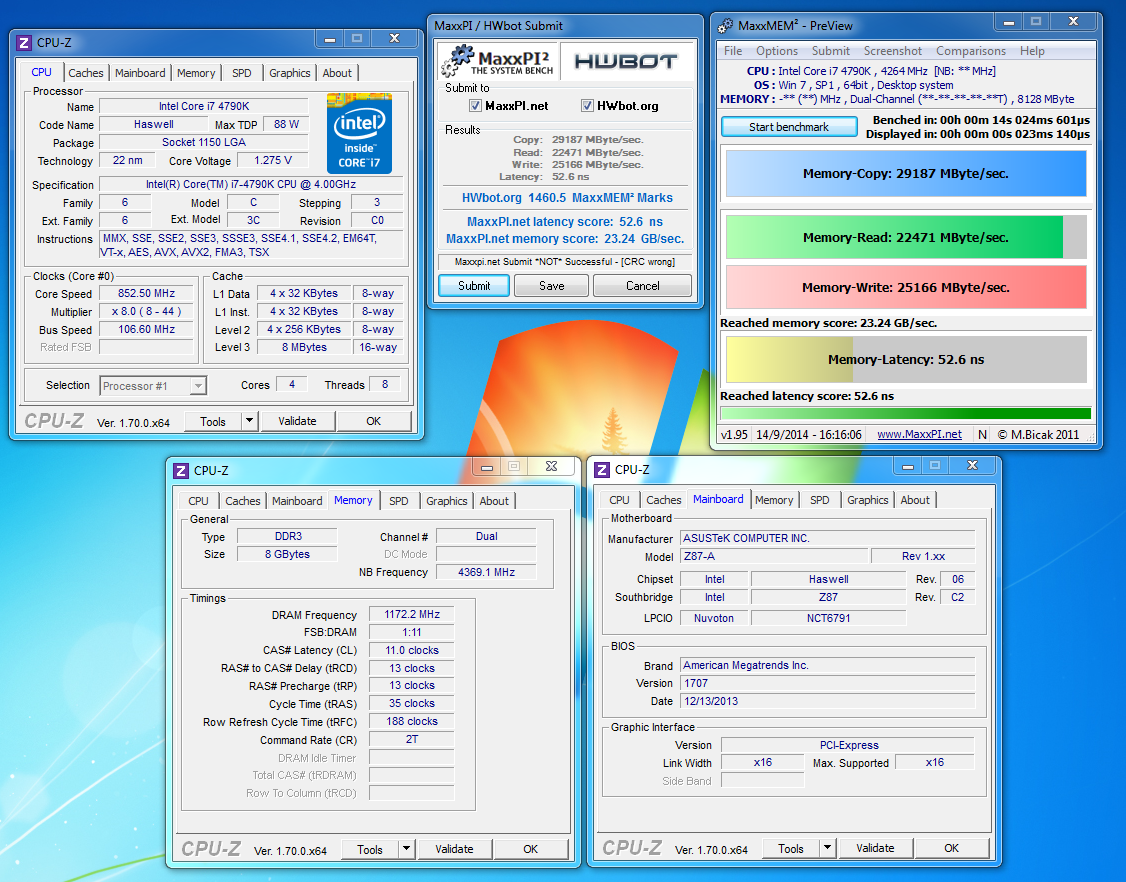
Task: Click the Memory-Latency 52.6 ns bar
Action: [x=906, y=359]
